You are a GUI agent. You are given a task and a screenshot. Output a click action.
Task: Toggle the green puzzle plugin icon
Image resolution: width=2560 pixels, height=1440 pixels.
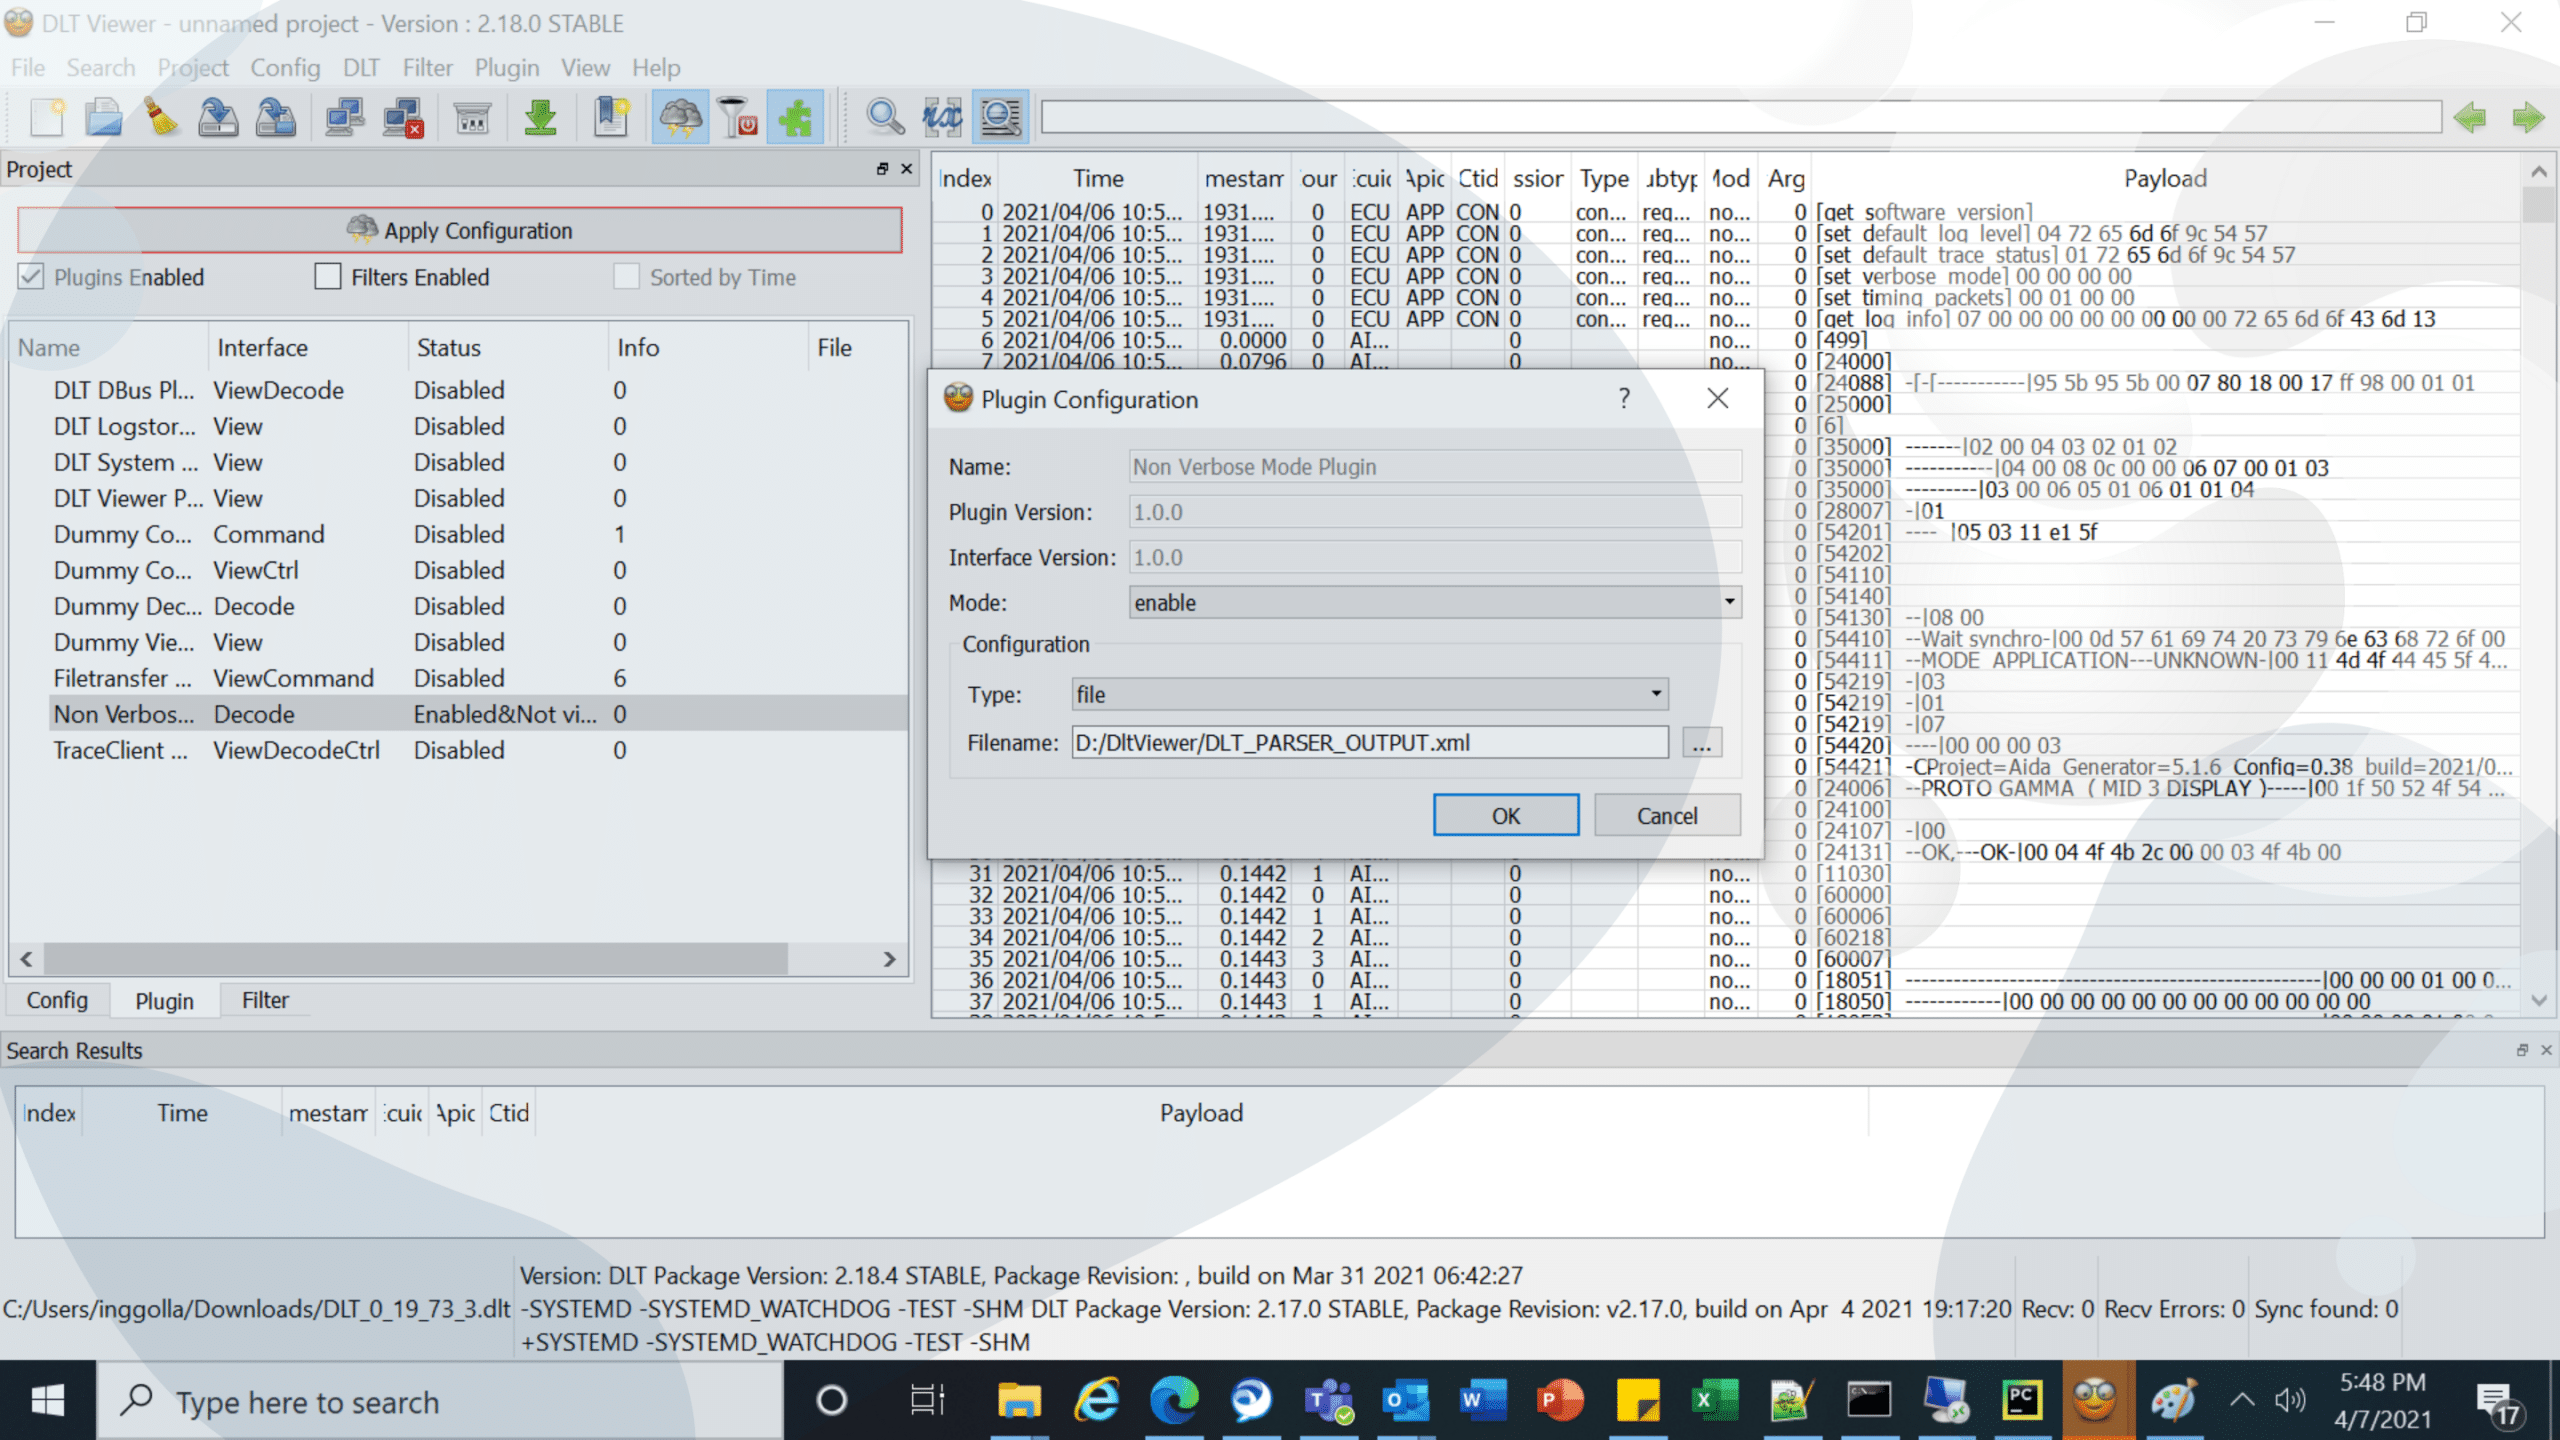[795, 118]
